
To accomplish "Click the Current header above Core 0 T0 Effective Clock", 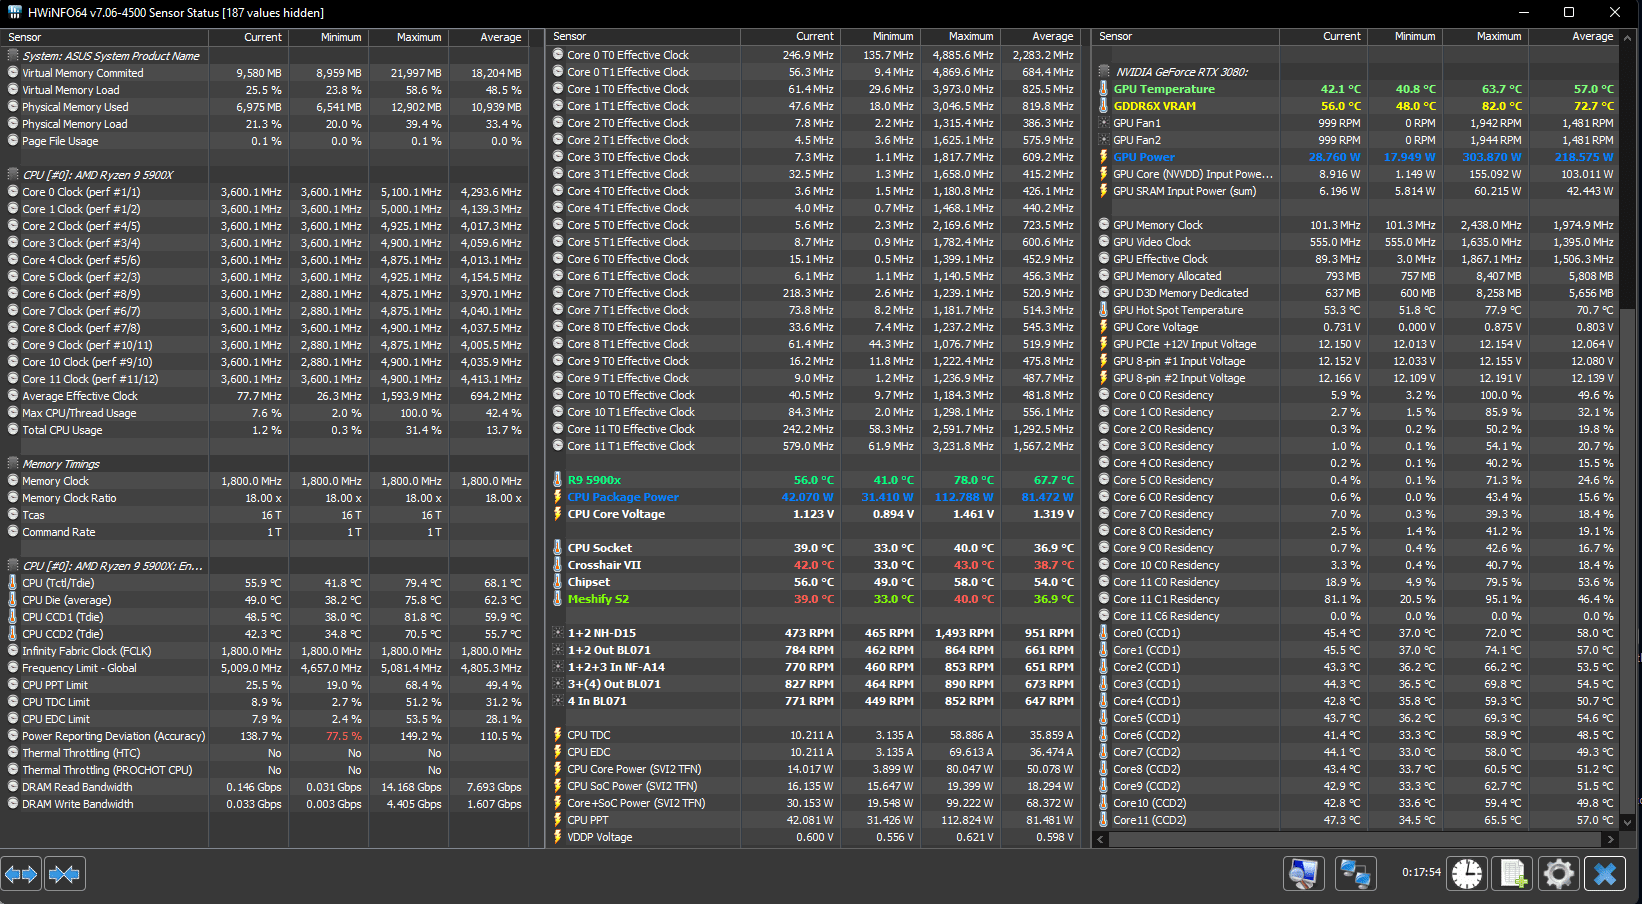I will 790,37.
